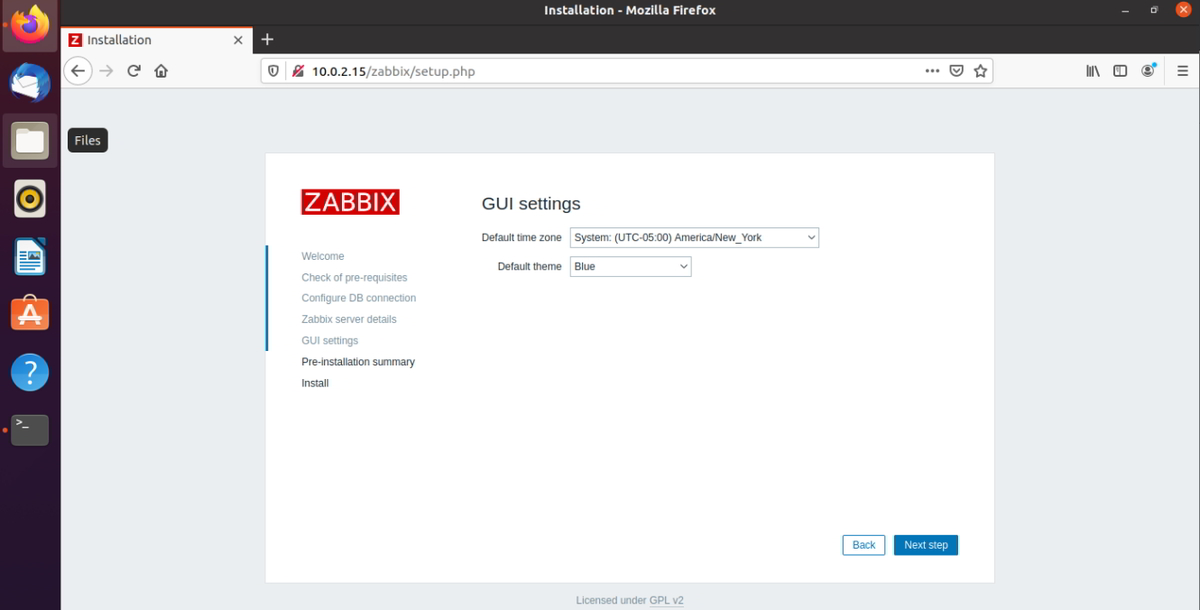
Task: Open the tracking protection shield icon
Action: pos(272,70)
